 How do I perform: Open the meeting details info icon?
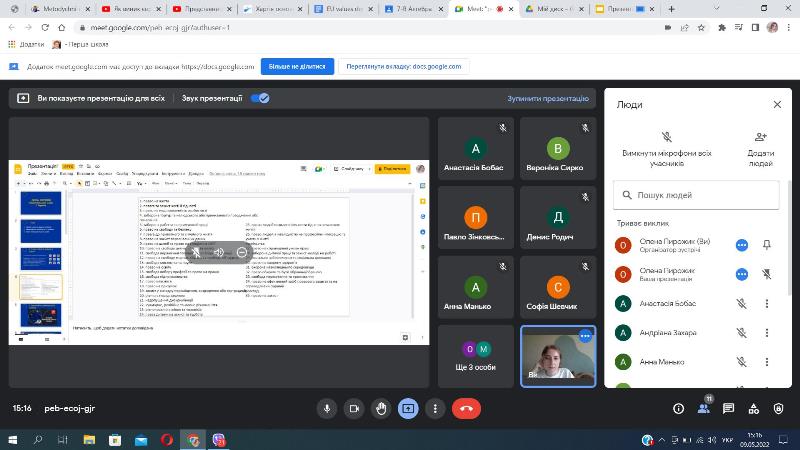(678, 408)
